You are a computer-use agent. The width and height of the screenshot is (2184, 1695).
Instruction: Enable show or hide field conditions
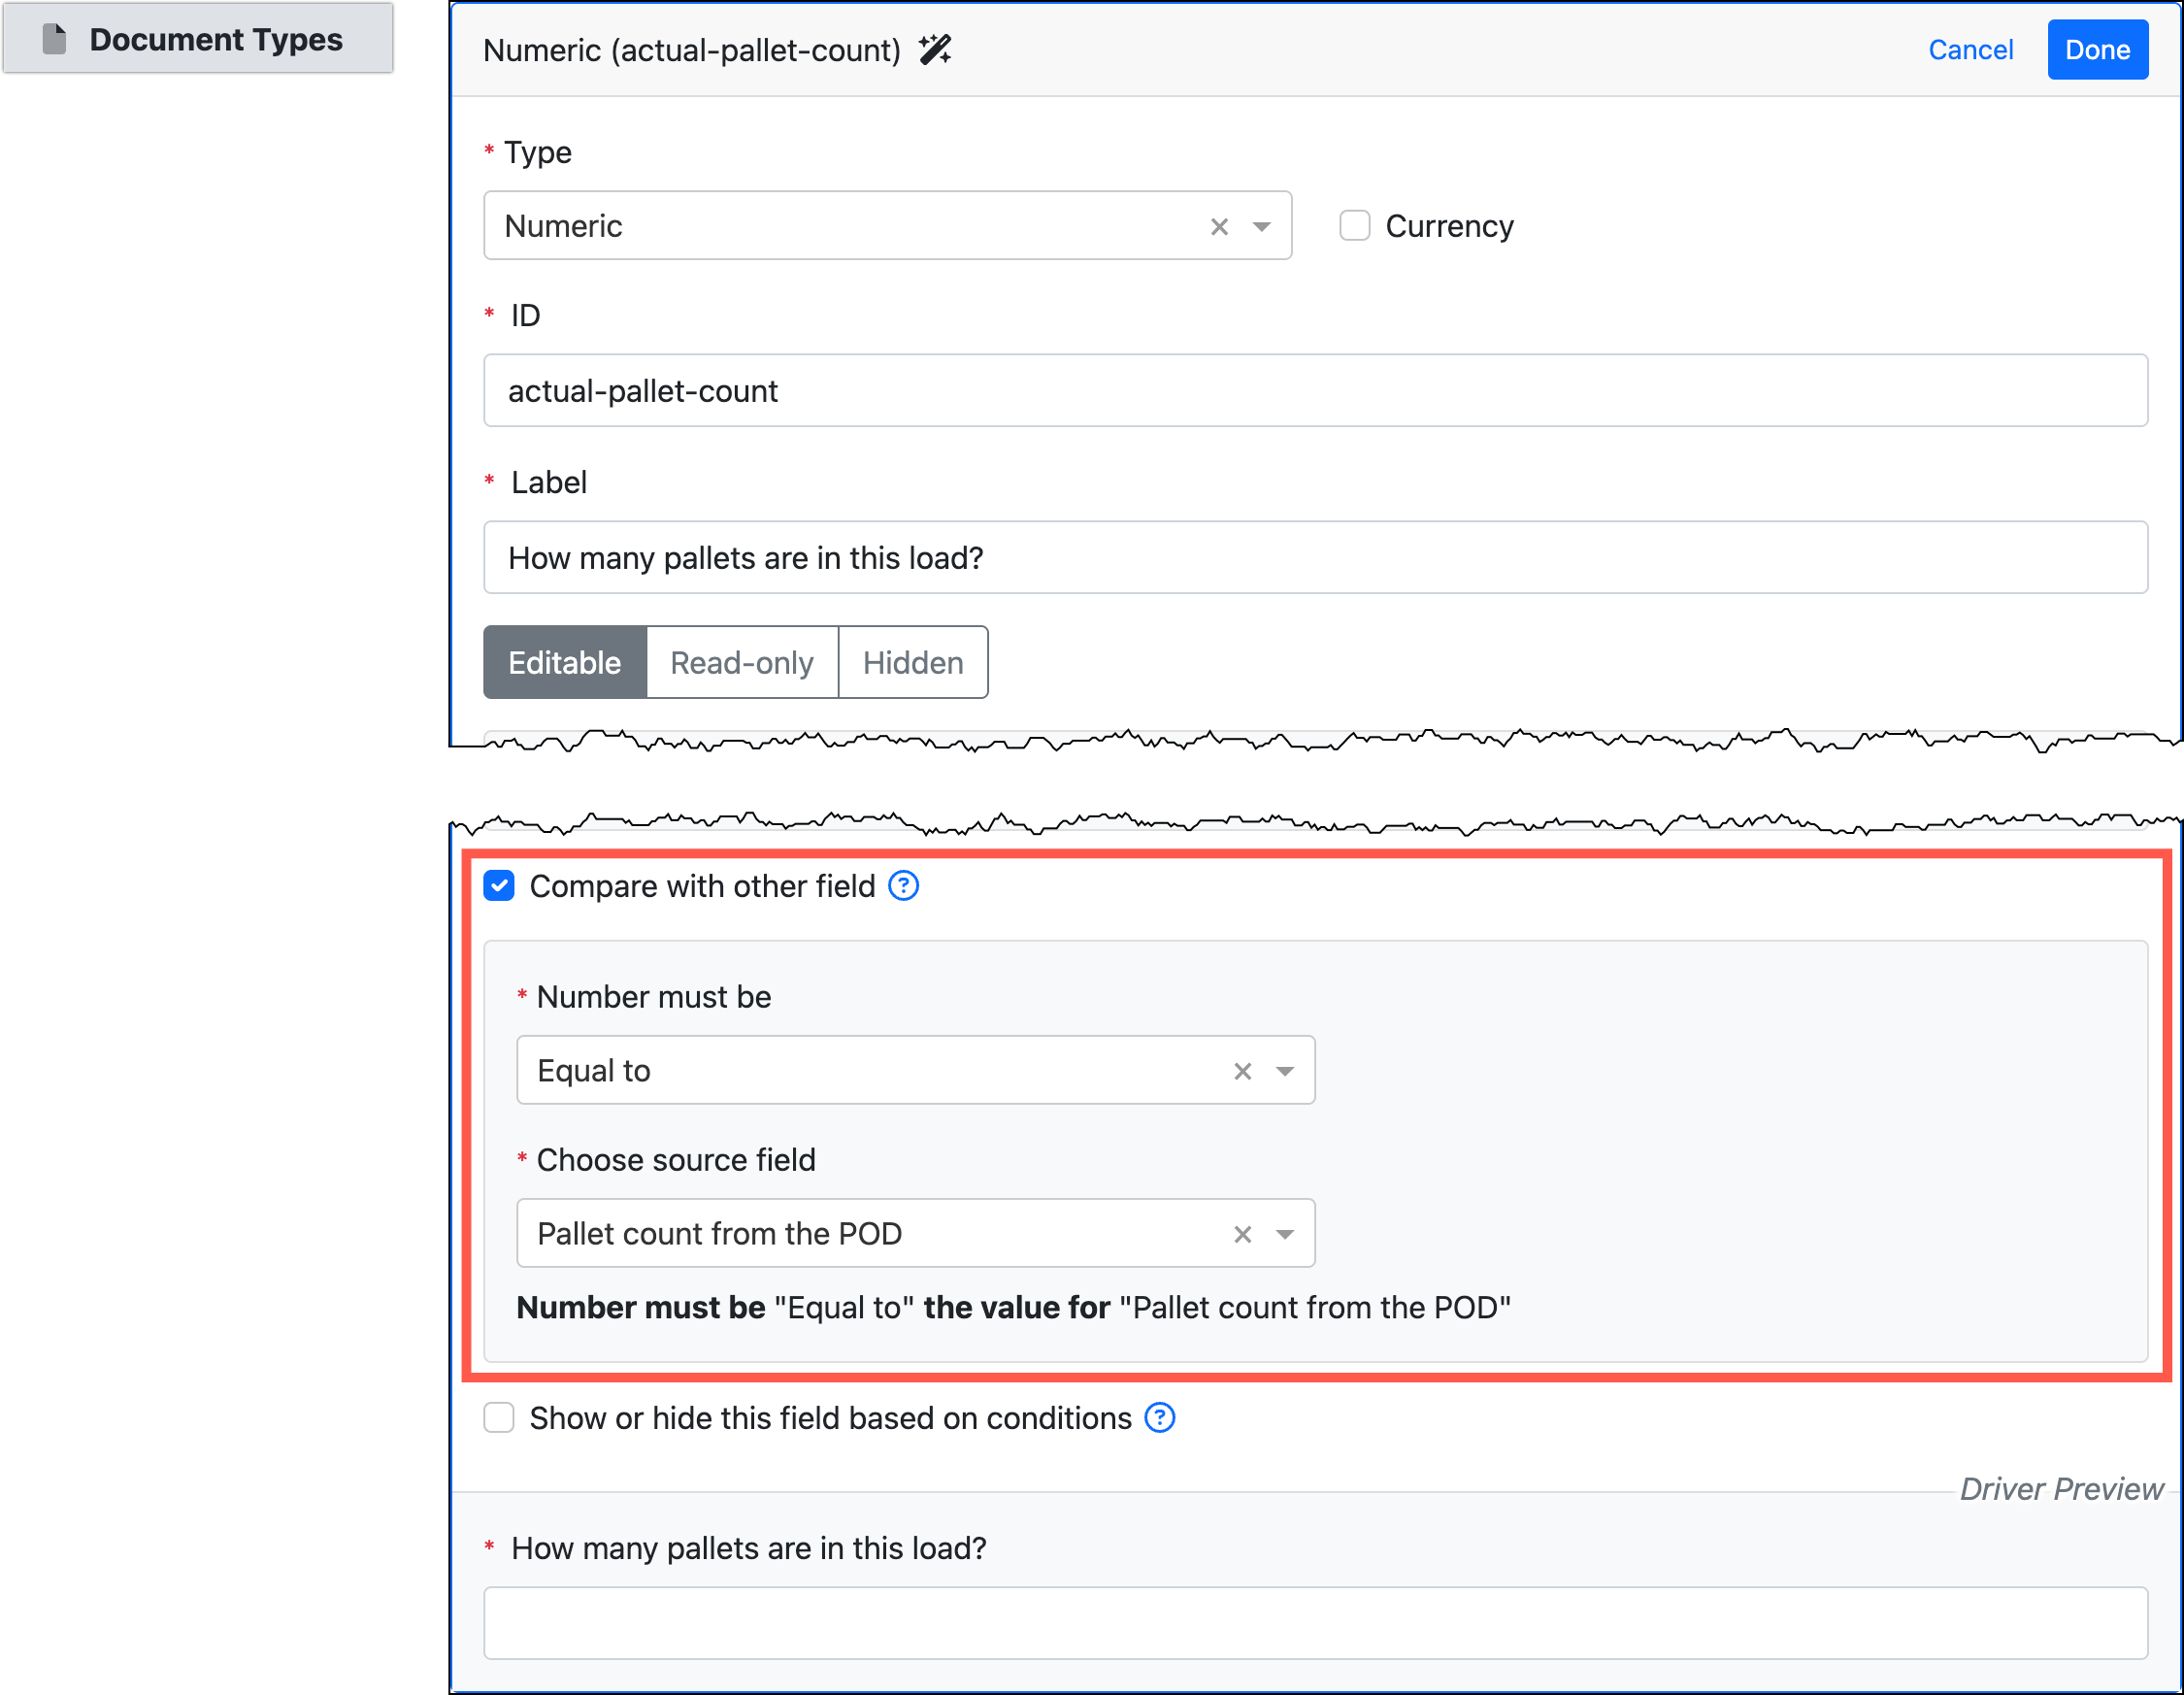(x=499, y=1418)
